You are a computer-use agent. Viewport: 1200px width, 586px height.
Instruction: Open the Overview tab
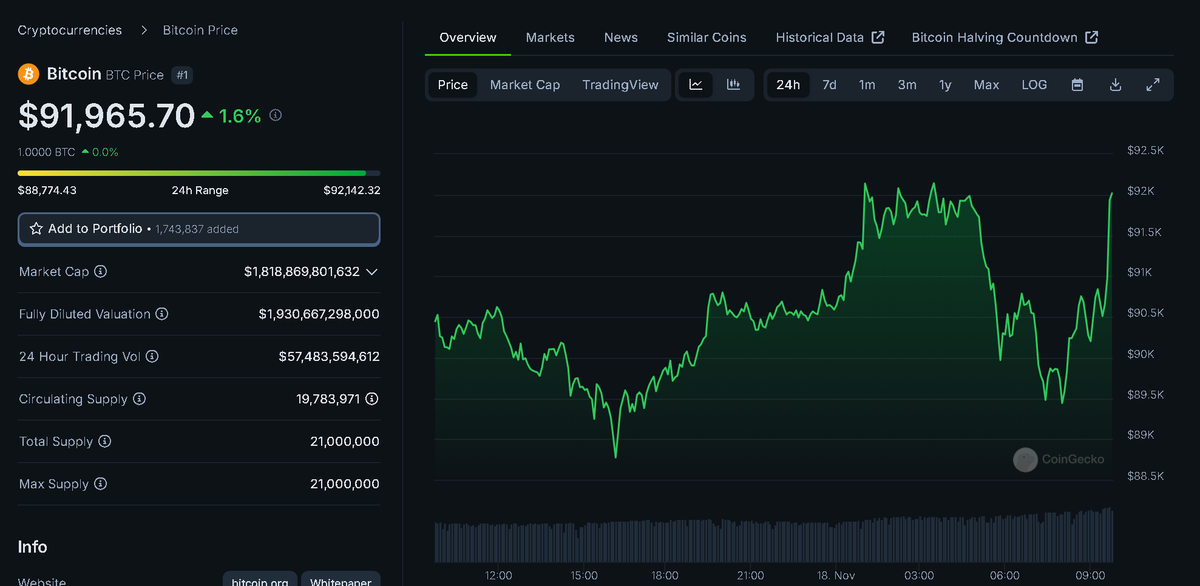[x=468, y=37]
